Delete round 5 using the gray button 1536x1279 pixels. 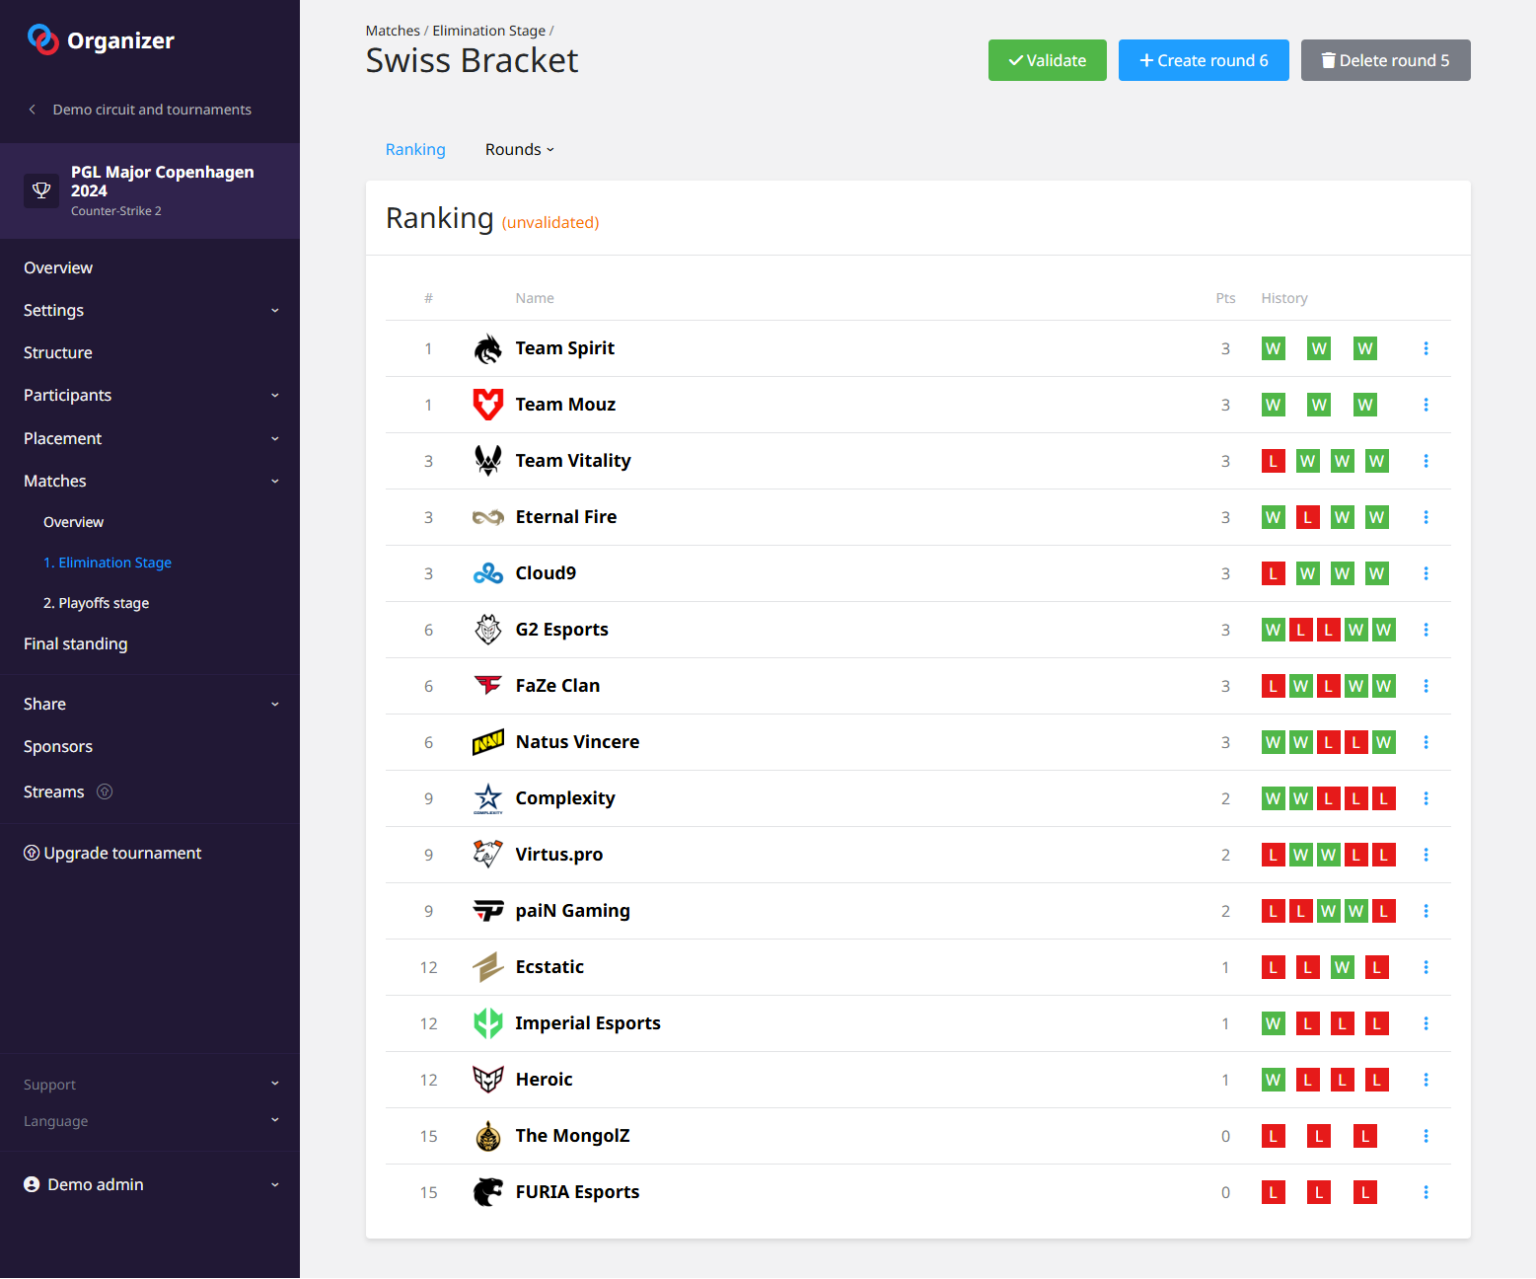(x=1385, y=60)
